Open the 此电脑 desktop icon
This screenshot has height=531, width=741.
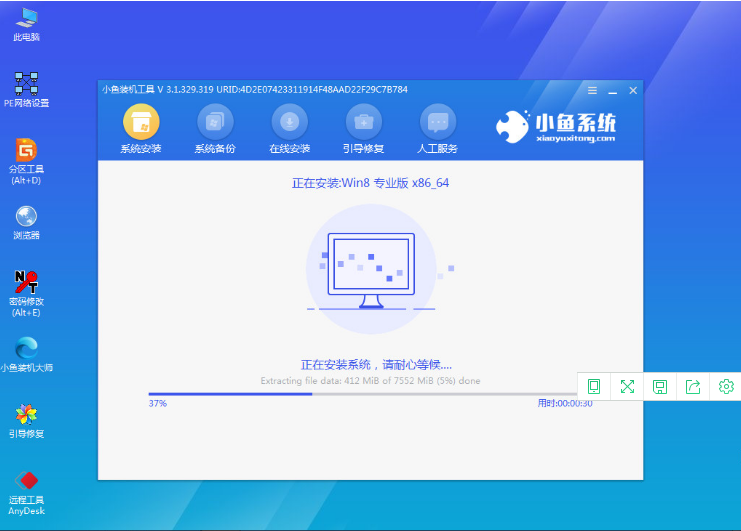point(26,25)
